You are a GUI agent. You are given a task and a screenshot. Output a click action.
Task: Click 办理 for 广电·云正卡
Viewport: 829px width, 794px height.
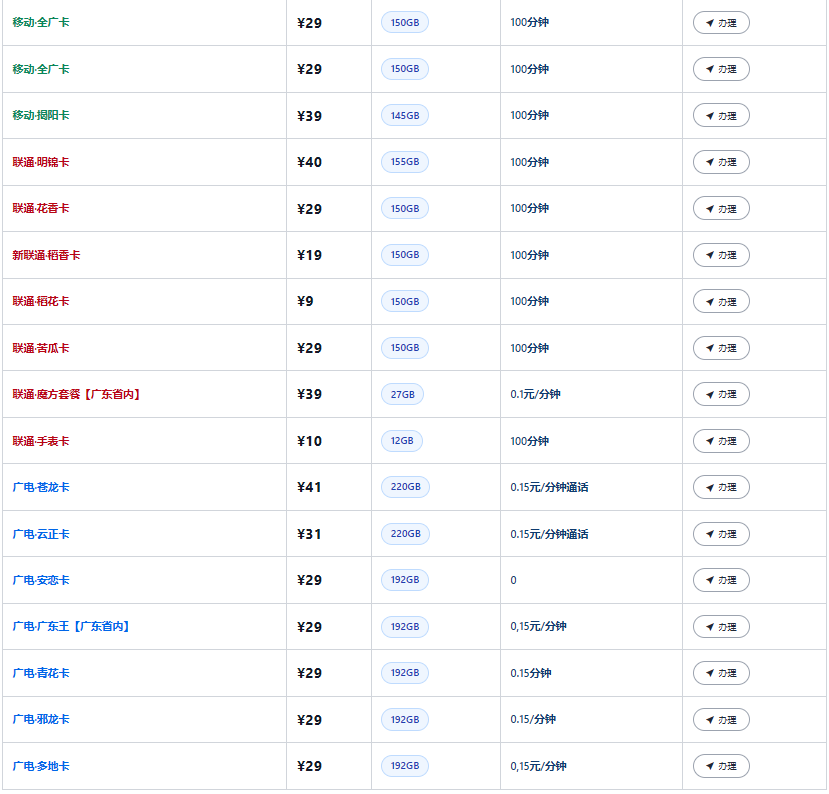coord(721,534)
